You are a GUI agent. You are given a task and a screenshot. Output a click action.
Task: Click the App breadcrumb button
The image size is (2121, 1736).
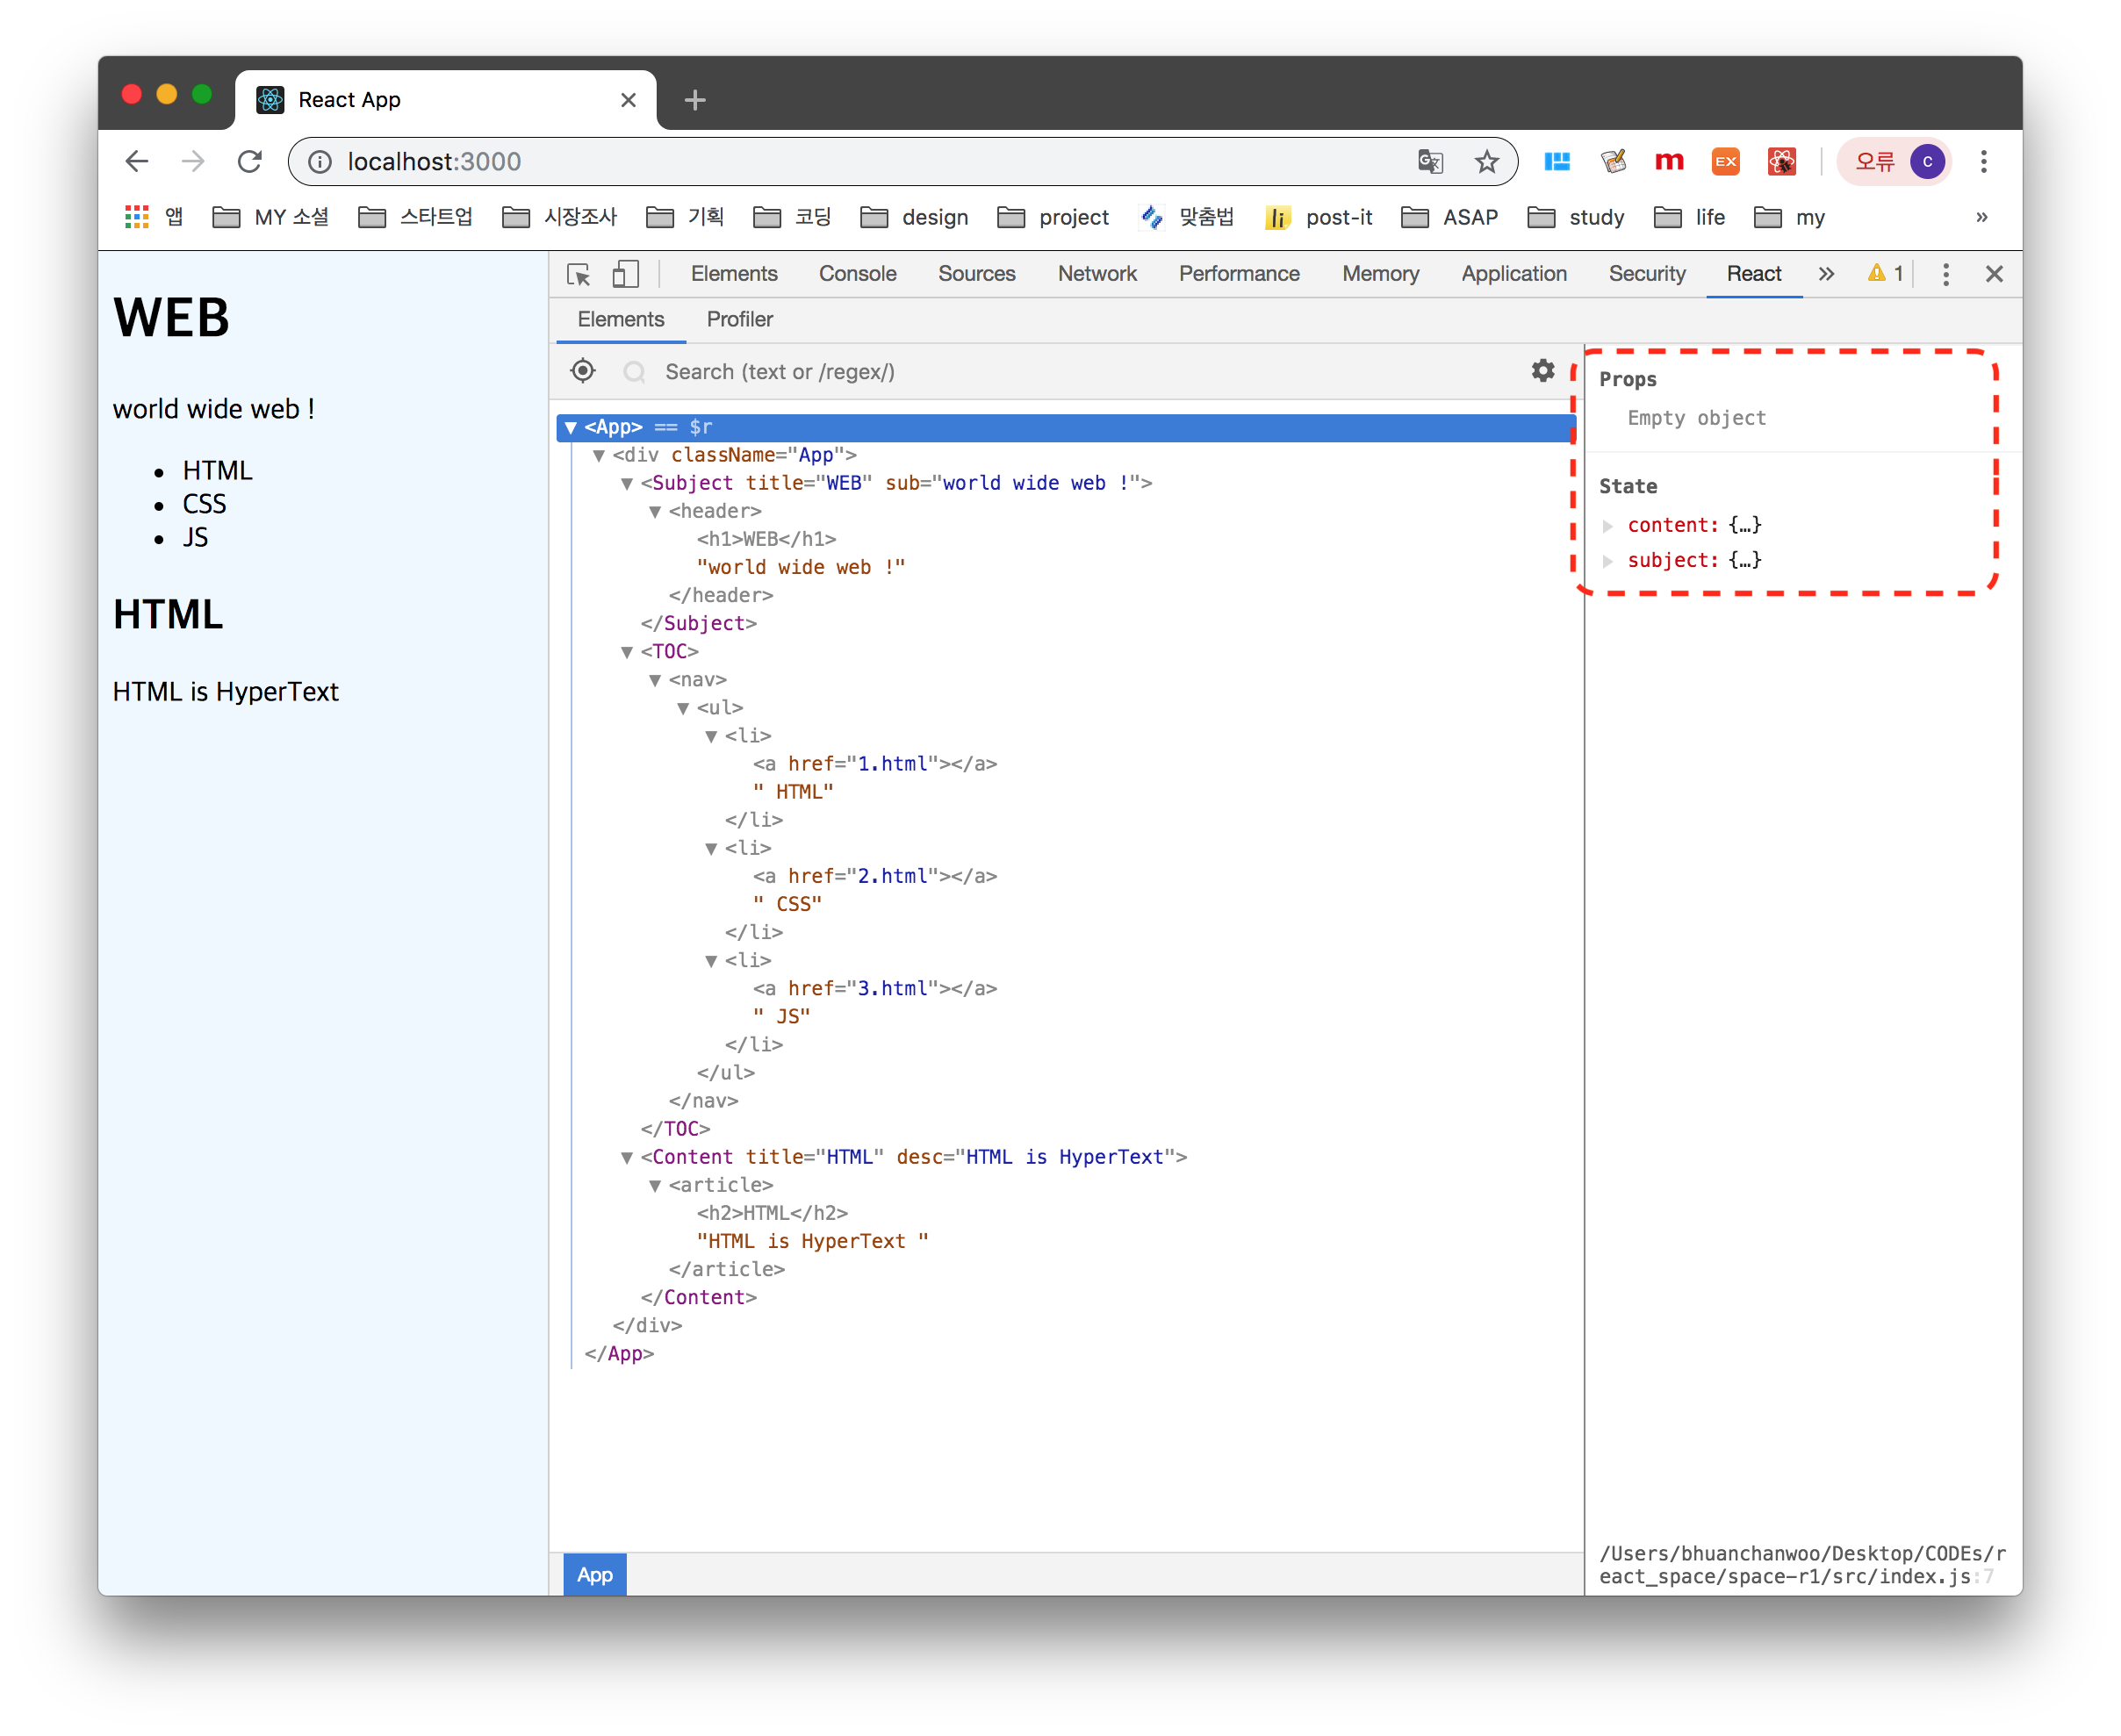click(x=595, y=1575)
